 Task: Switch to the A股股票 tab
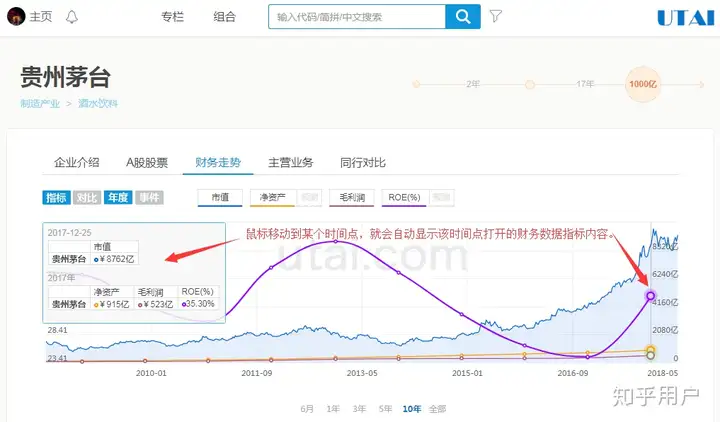tap(147, 162)
